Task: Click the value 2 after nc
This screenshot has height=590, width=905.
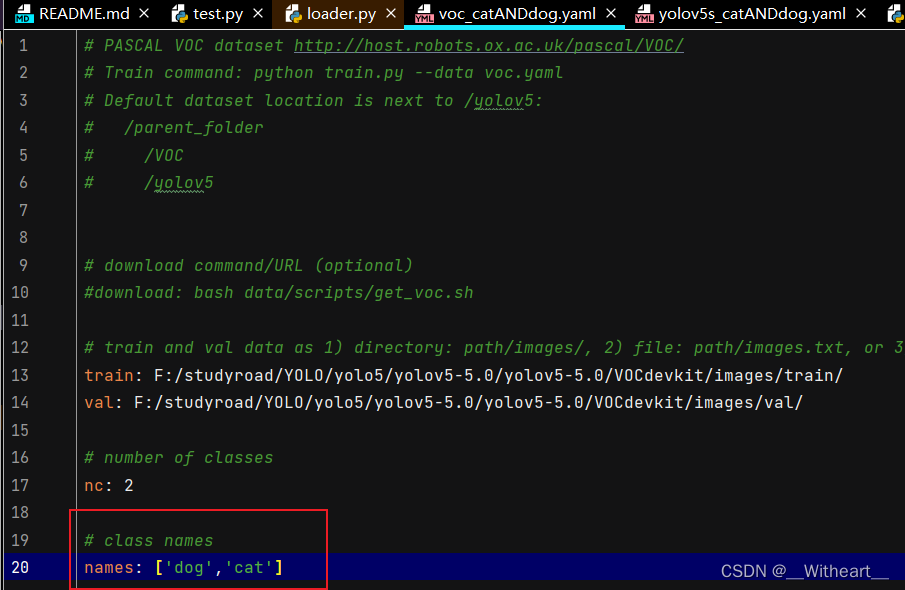Action: tap(129, 486)
